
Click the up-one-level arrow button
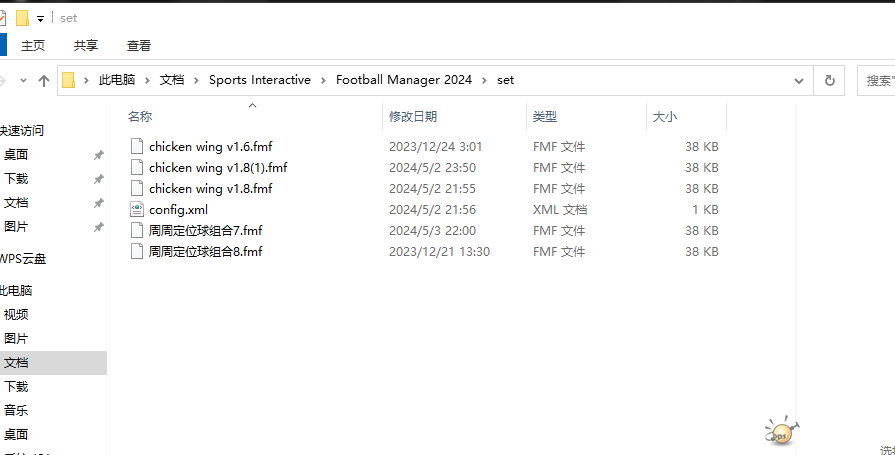44,80
